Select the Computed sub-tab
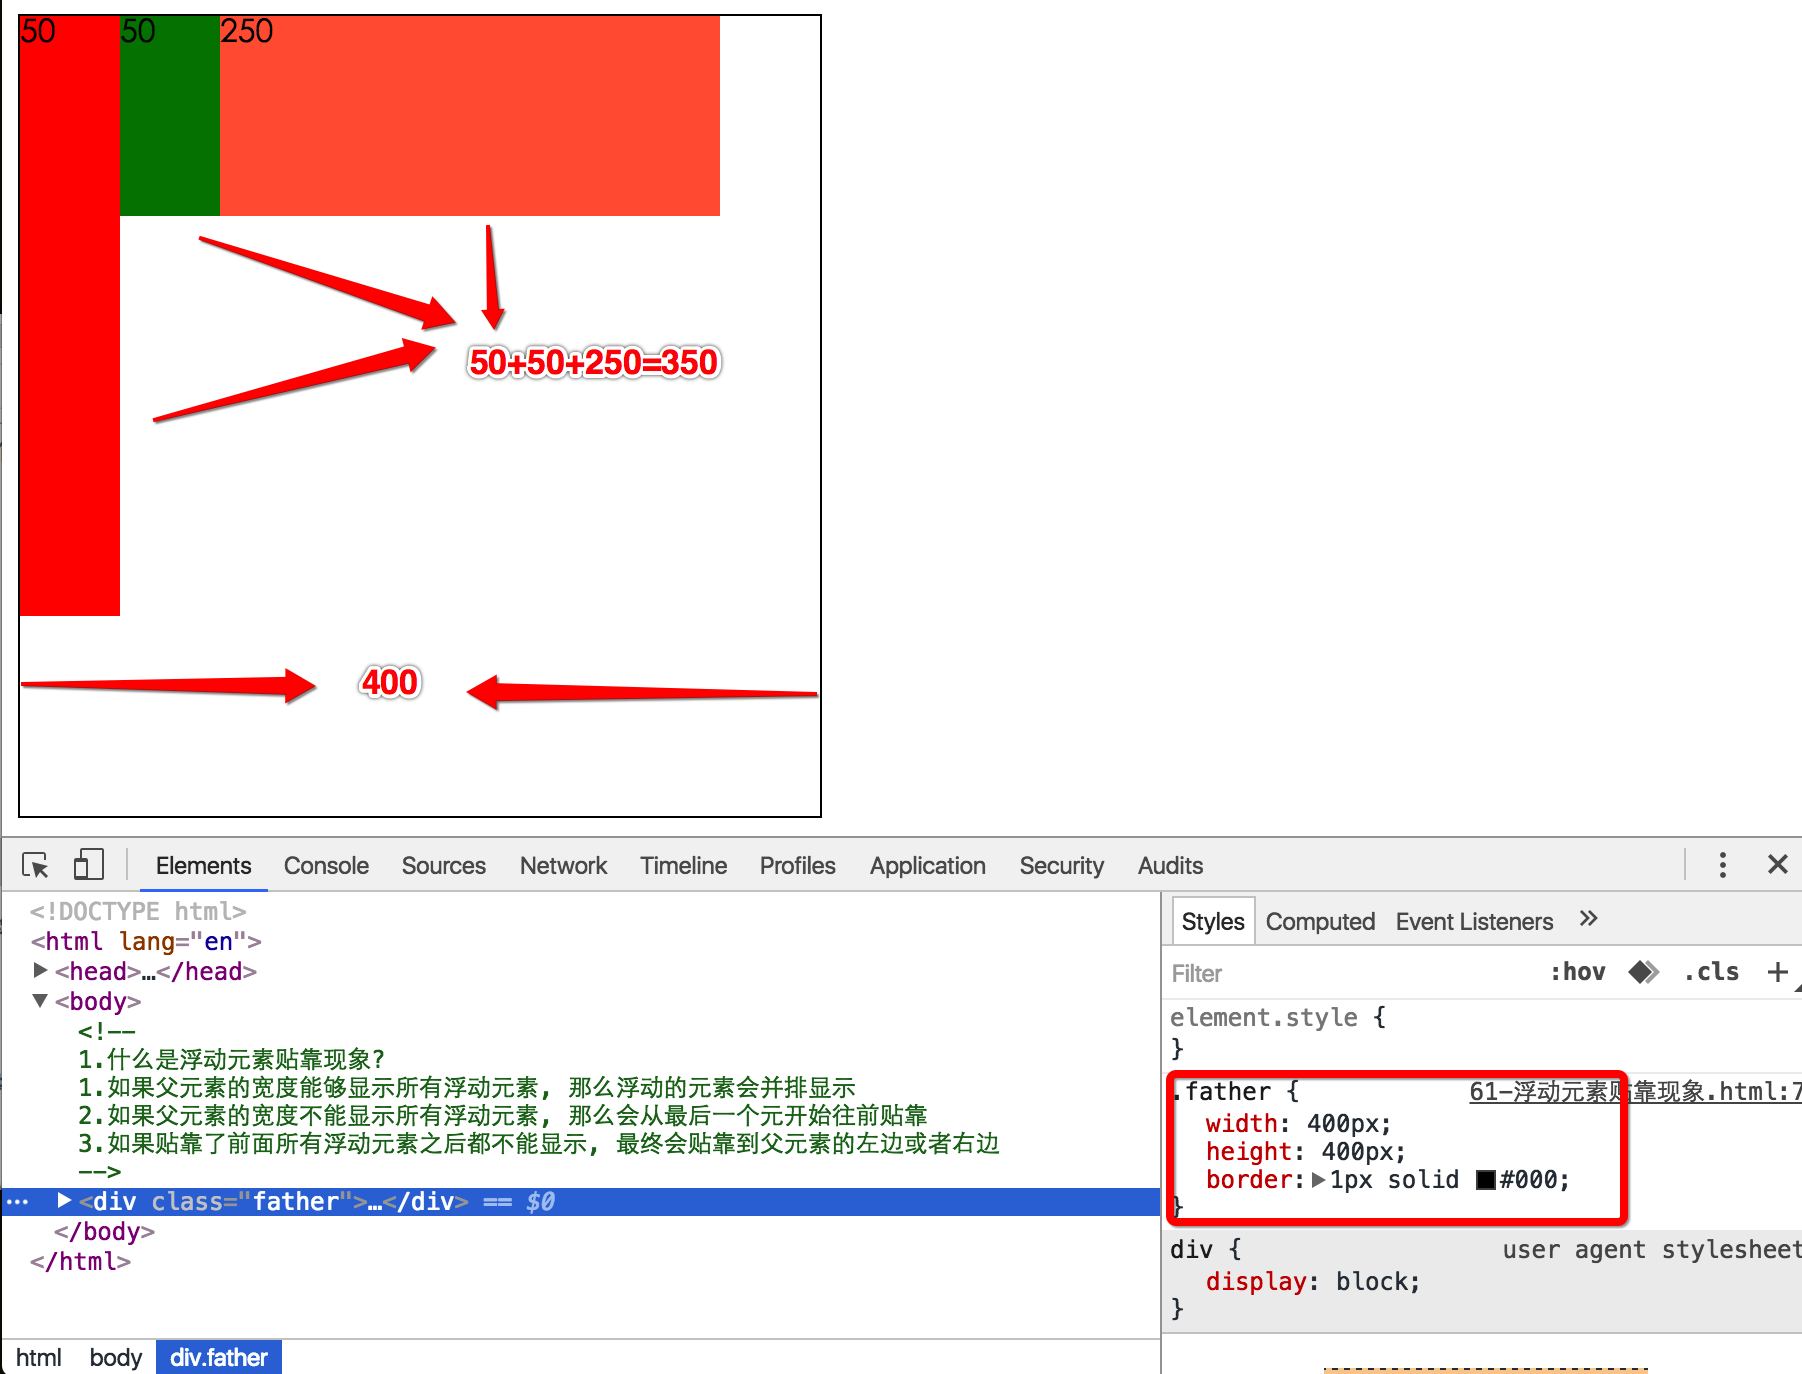This screenshot has width=1802, height=1374. pos(1320,922)
